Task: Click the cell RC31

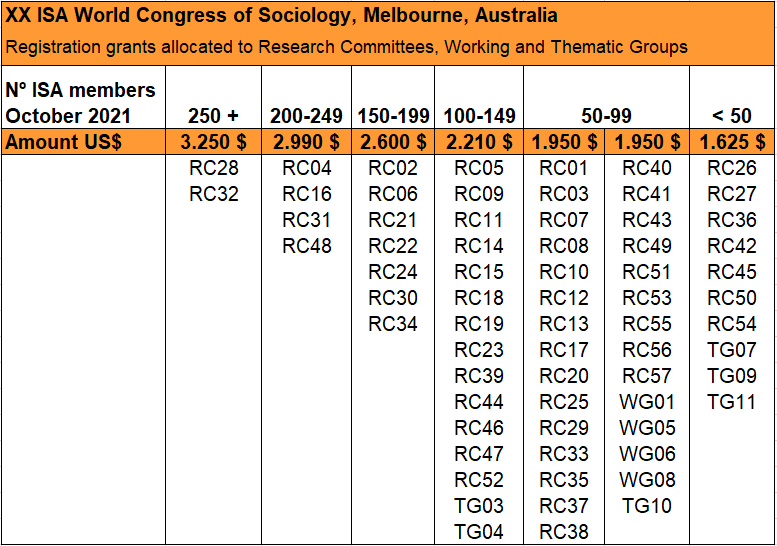Action: click(306, 220)
